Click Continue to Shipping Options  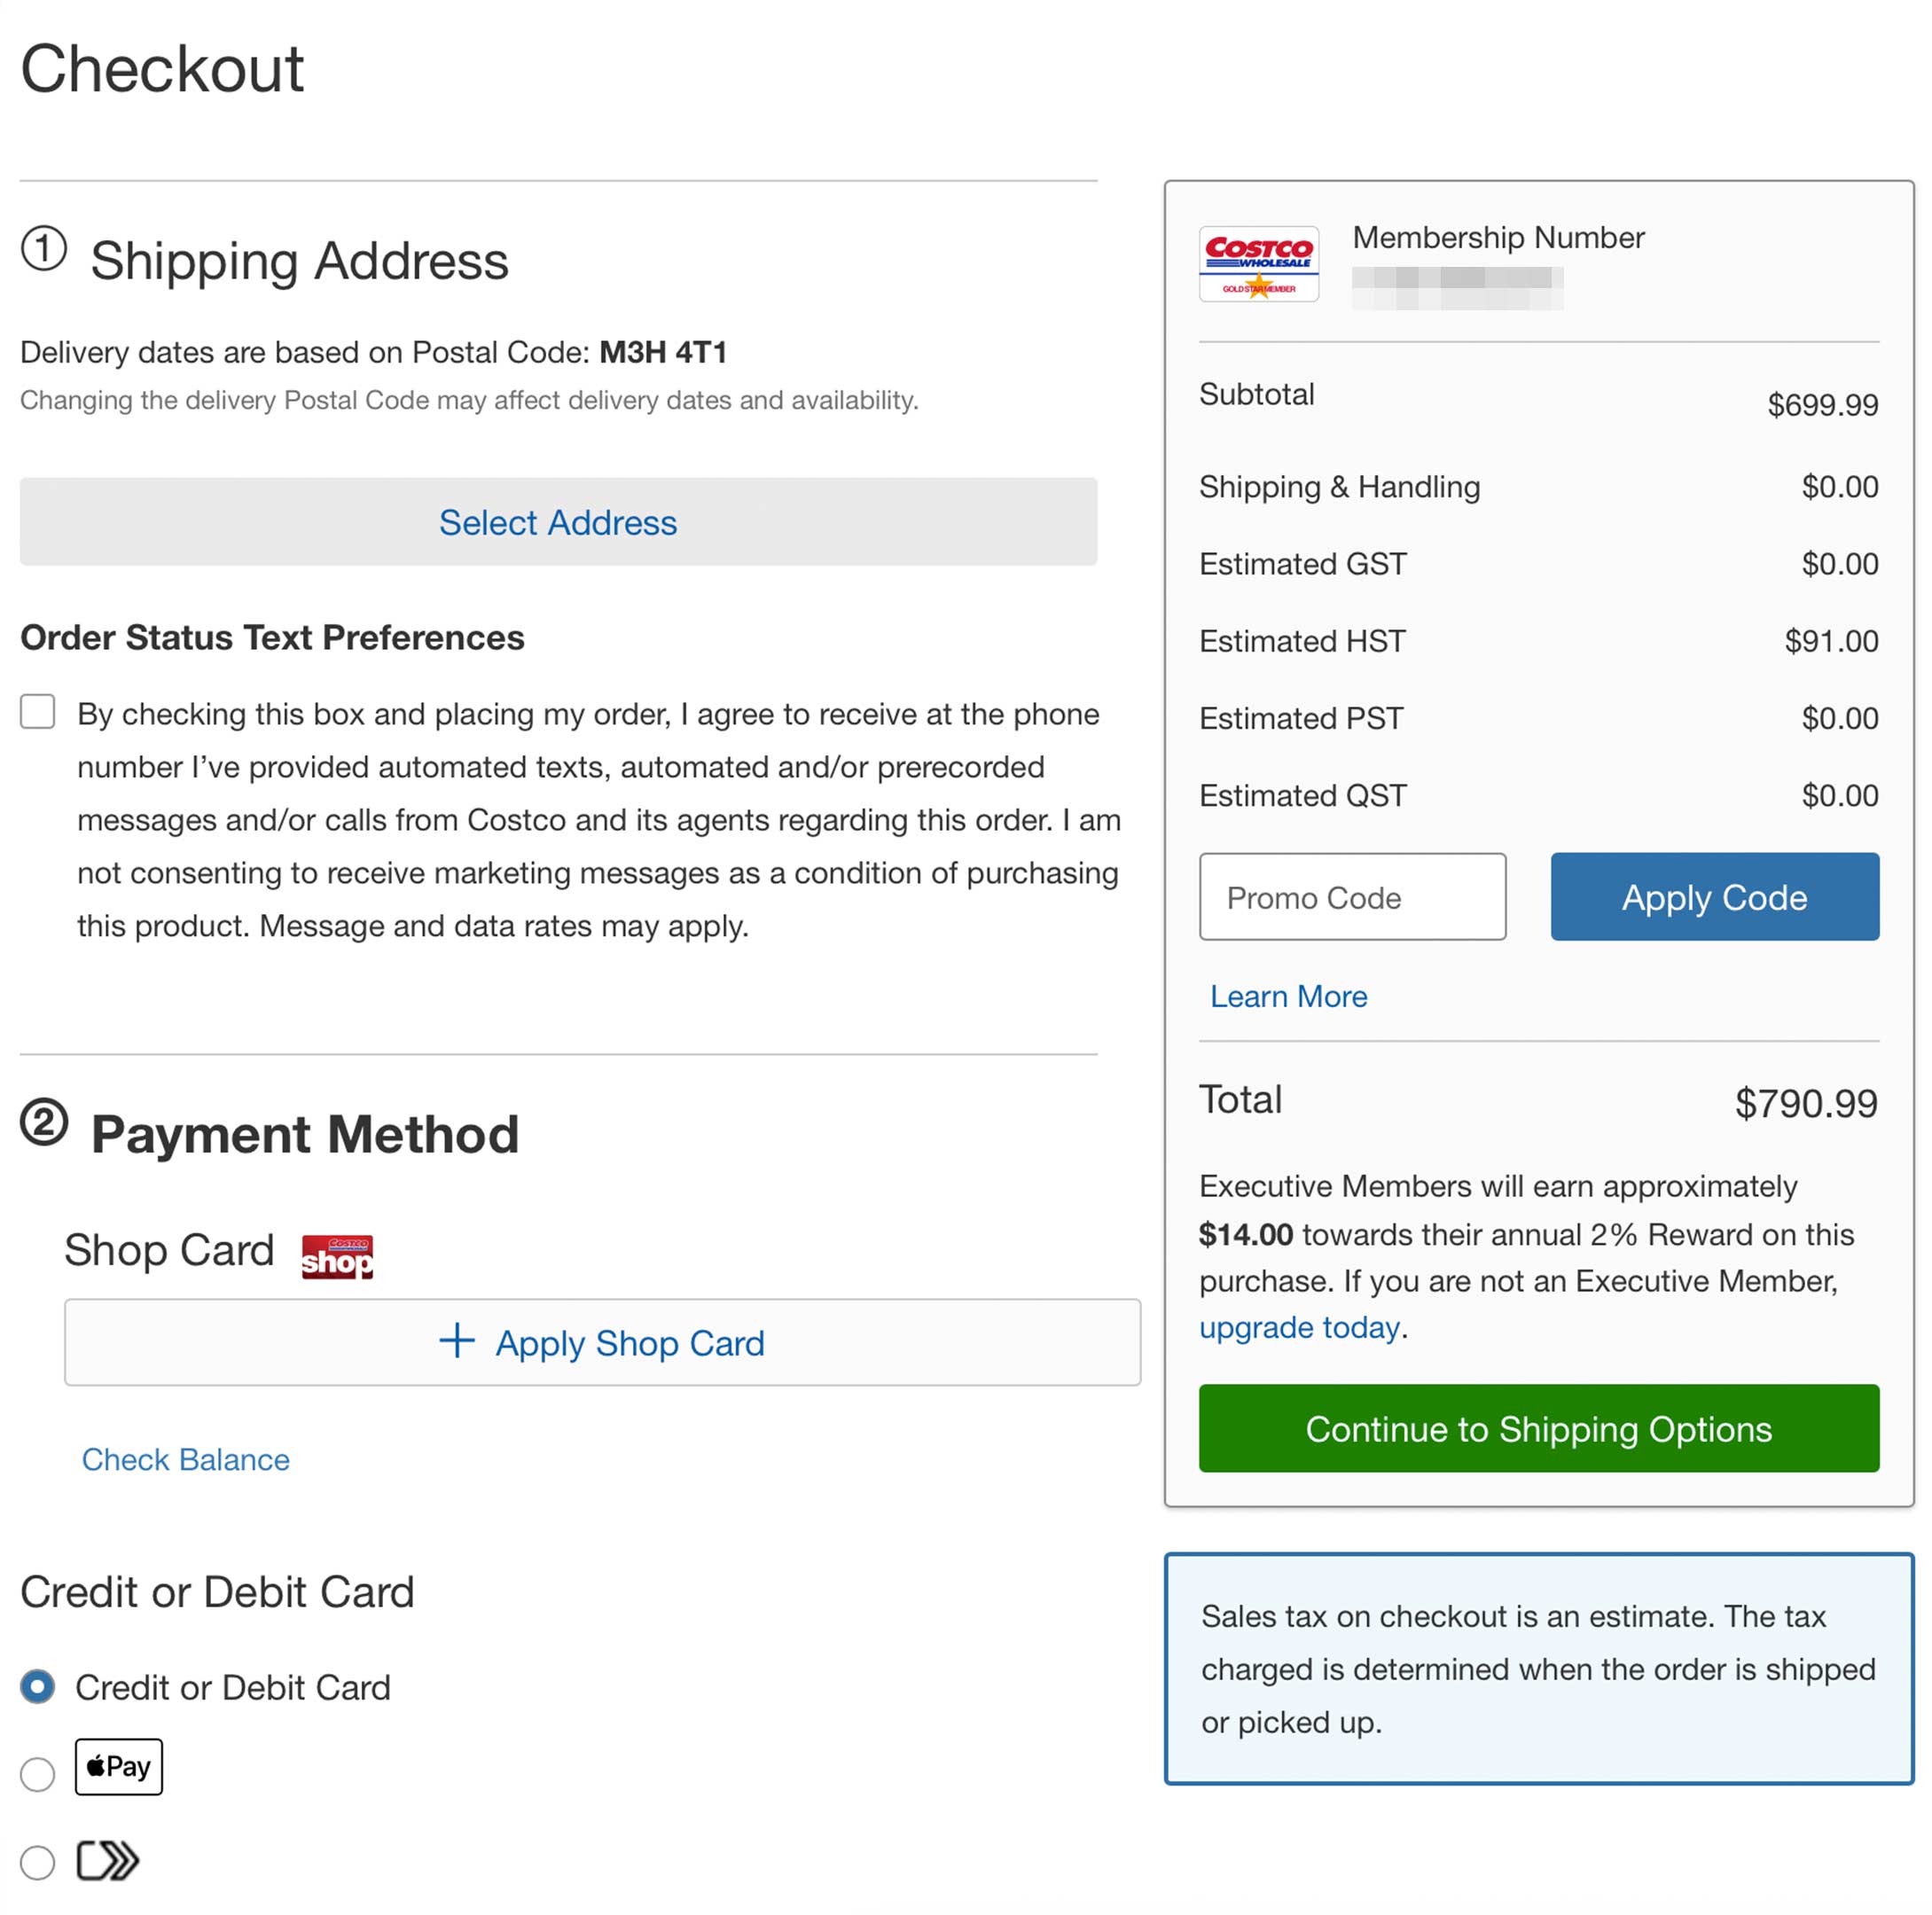click(x=1538, y=1428)
